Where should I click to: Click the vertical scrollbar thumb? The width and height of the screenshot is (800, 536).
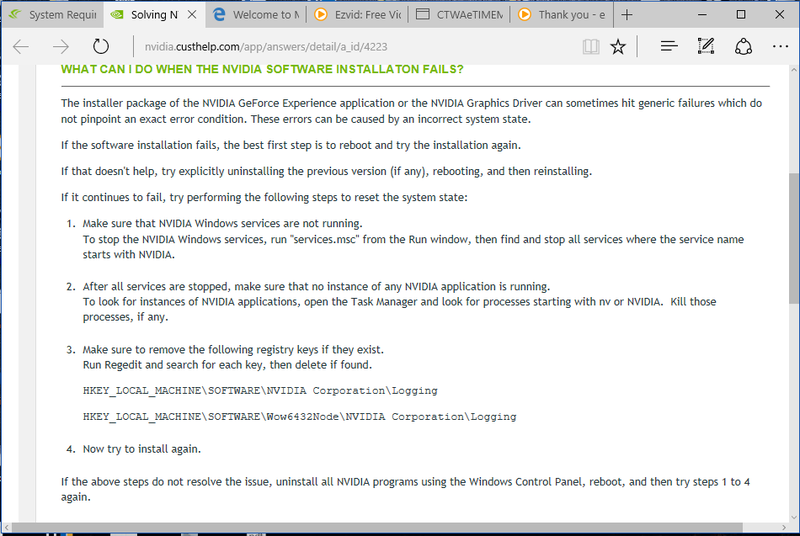tap(794, 239)
